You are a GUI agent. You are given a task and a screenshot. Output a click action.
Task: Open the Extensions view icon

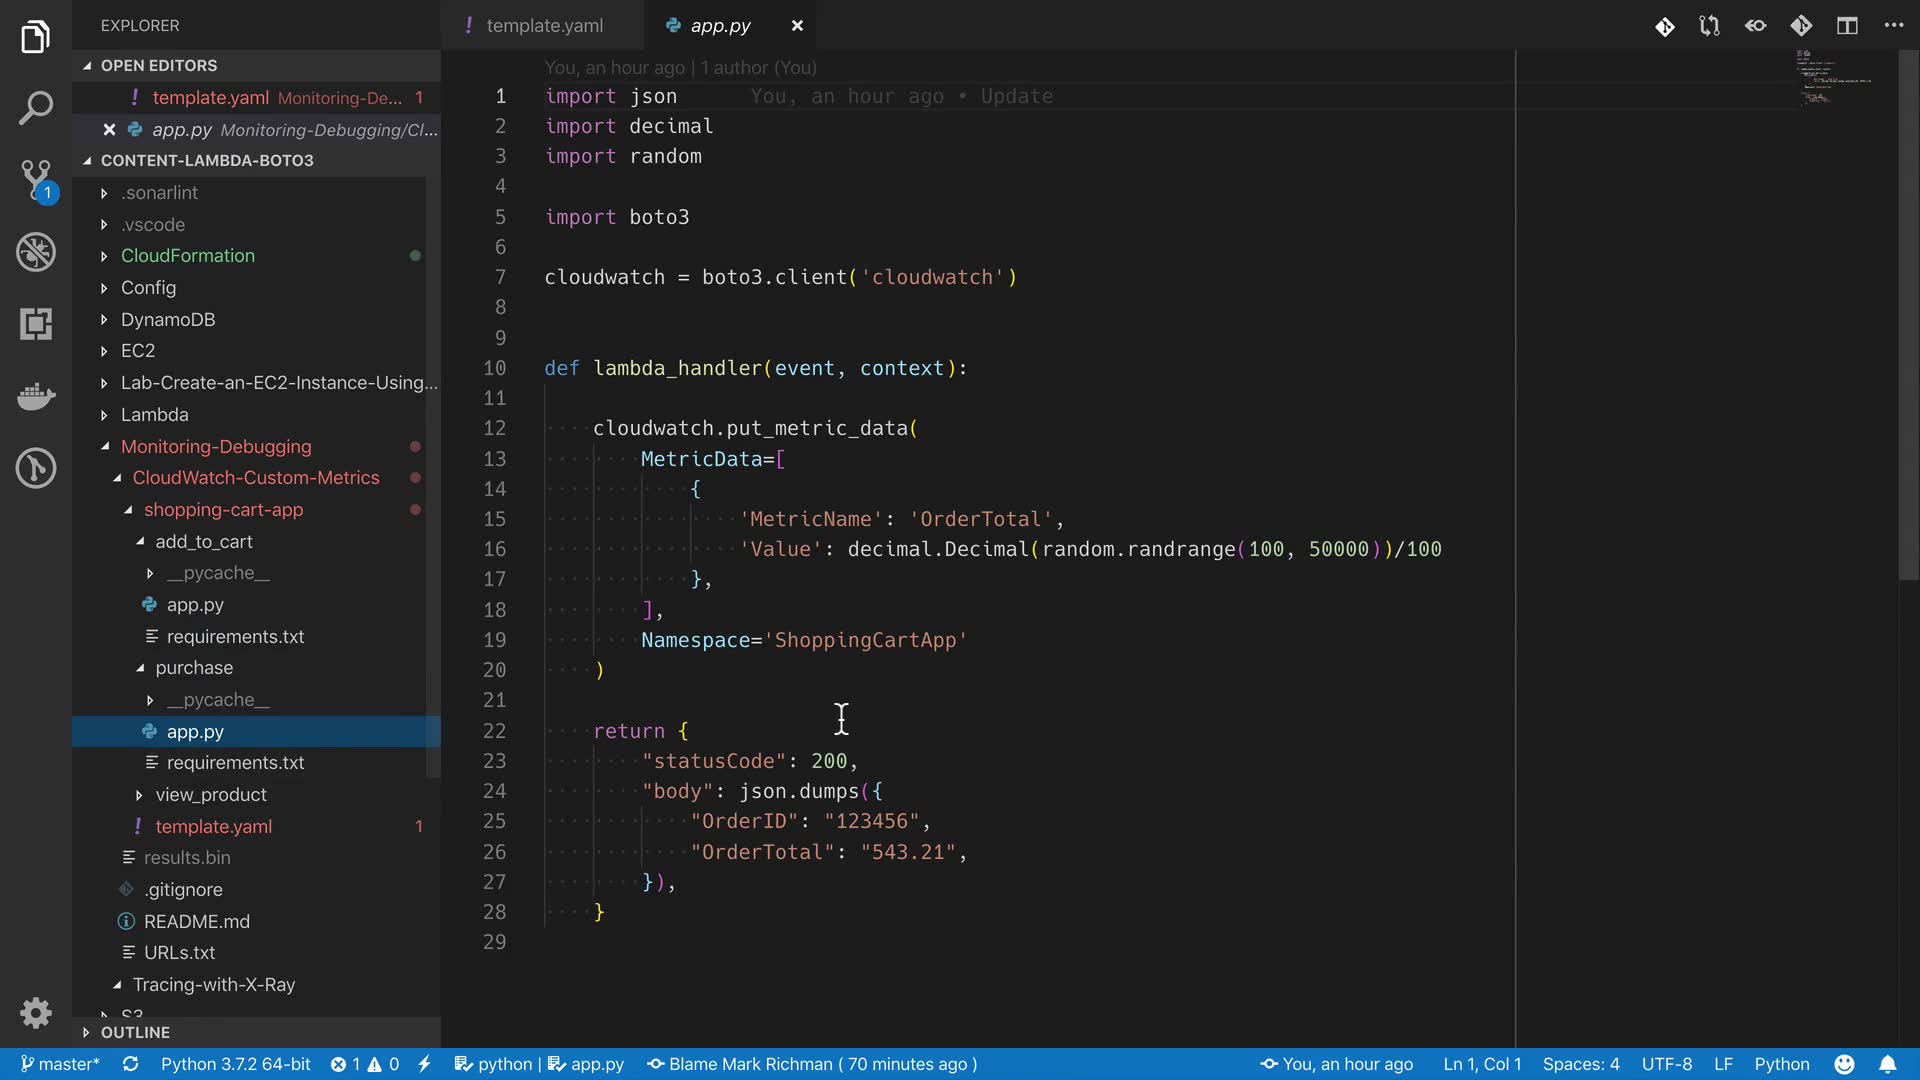[x=36, y=324]
